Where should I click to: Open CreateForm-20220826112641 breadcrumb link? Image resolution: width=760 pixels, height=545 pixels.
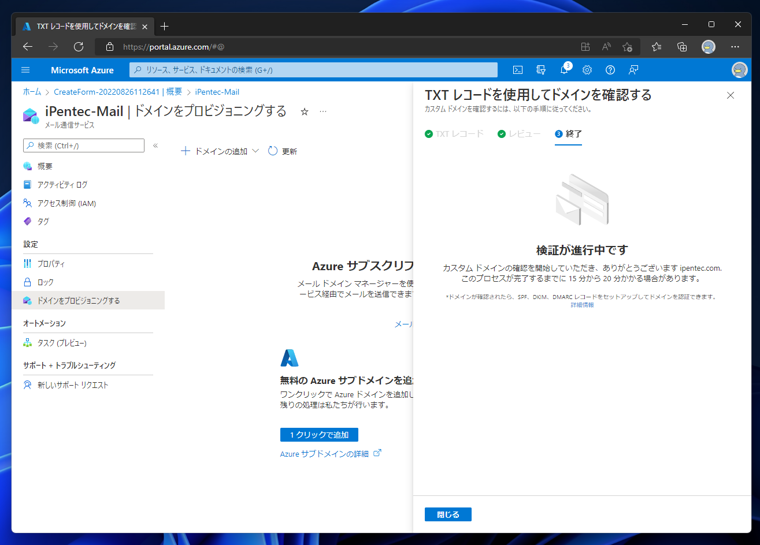[x=118, y=92]
